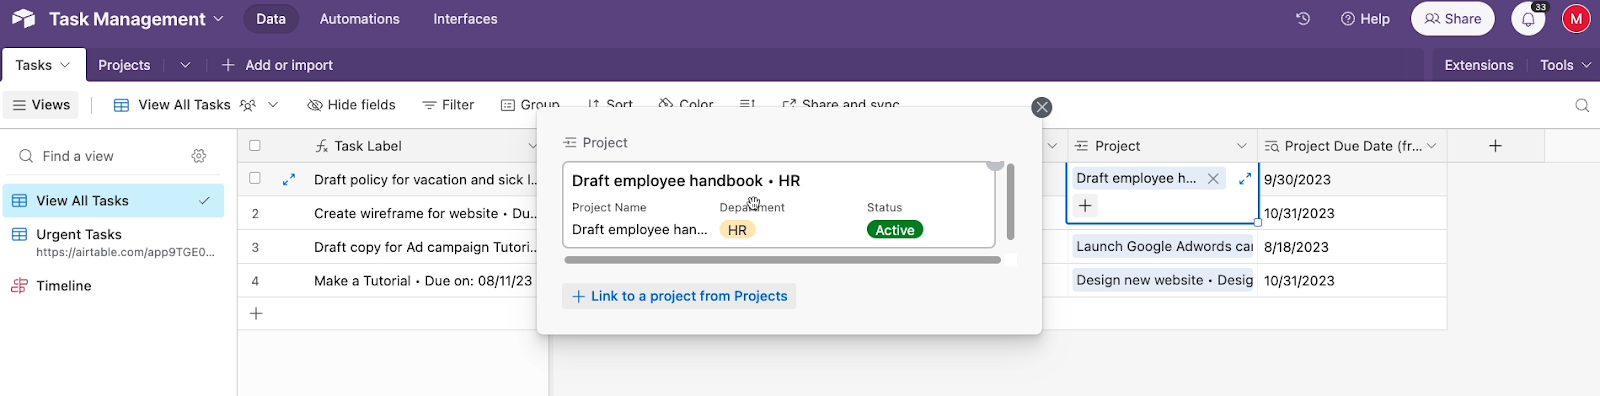Click the search magnifier icon at right
The height and width of the screenshot is (396, 1600).
tap(1582, 105)
